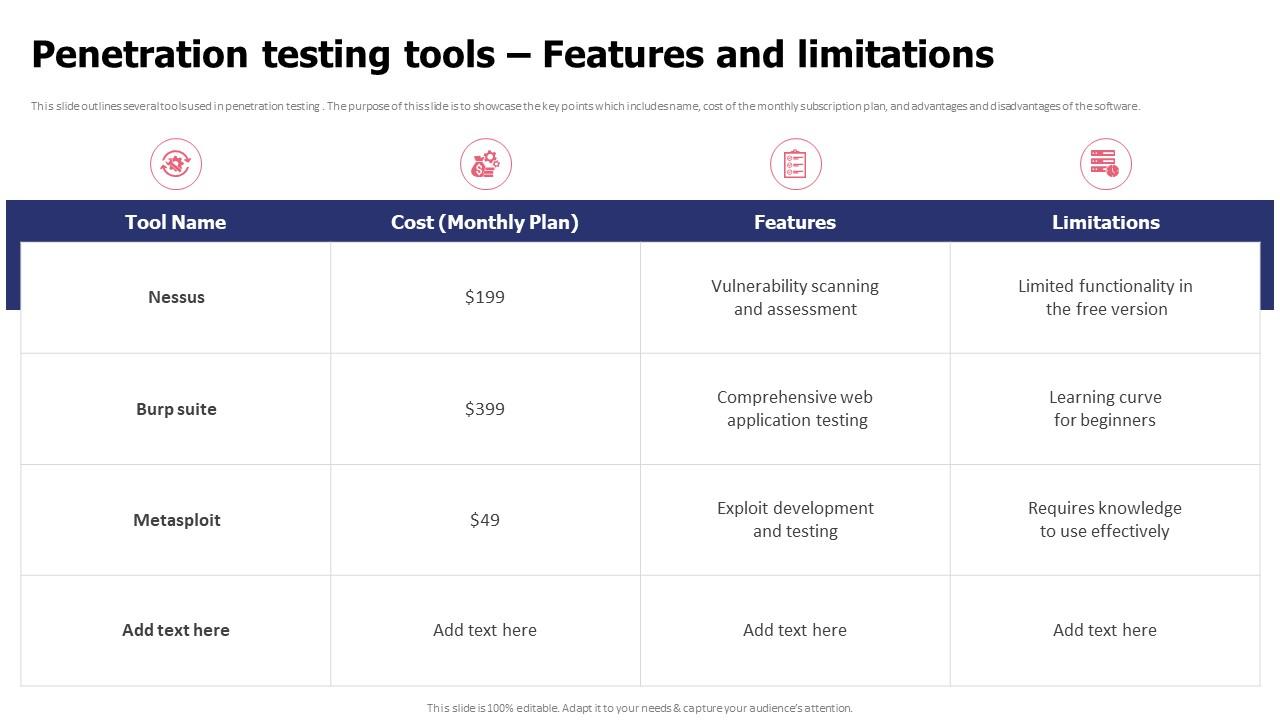Click the Comprehensive web application testing text
The width and height of the screenshot is (1280, 720).
pos(795,409)
